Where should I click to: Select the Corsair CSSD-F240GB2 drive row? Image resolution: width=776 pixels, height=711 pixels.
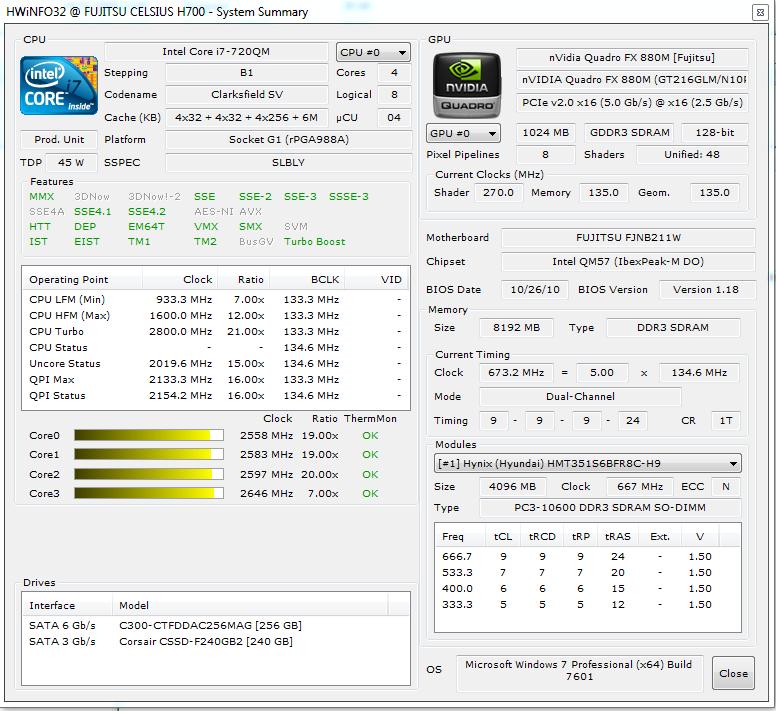click(x=215, y=642)
